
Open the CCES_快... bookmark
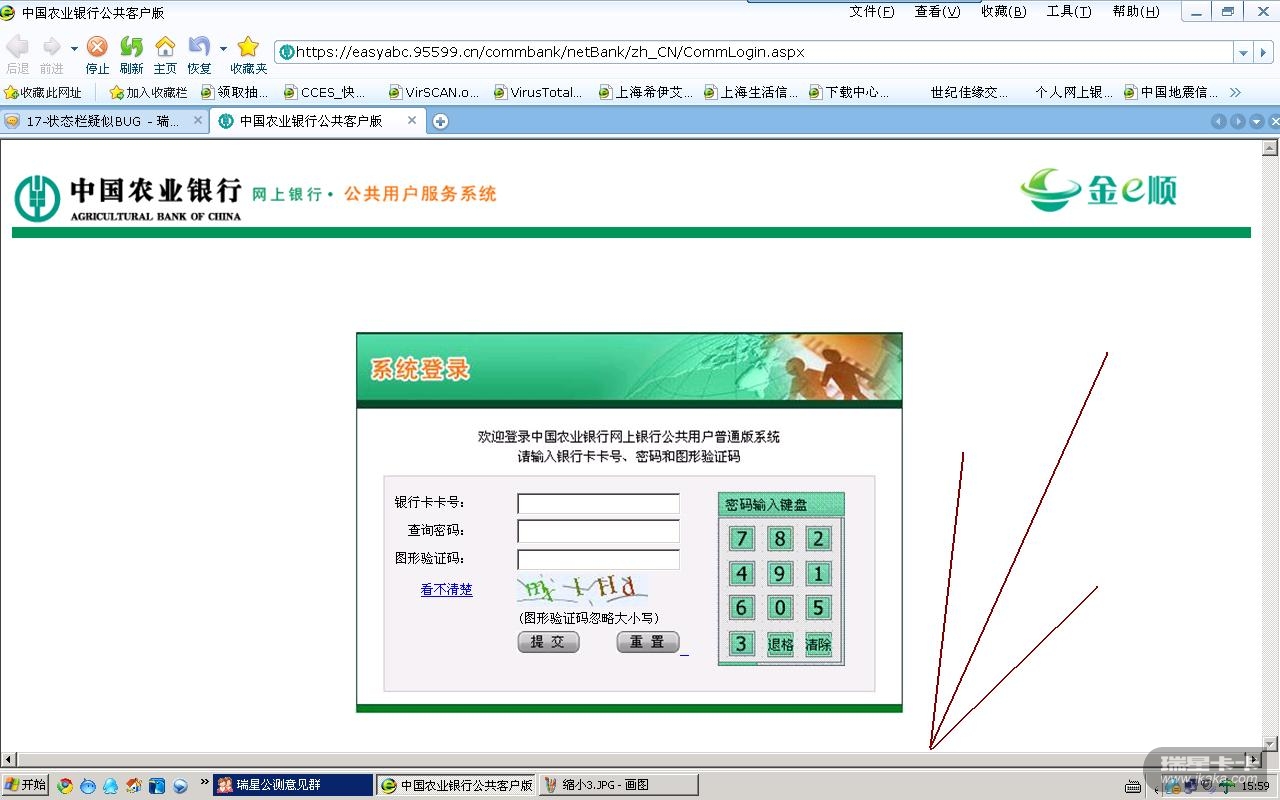325,92
